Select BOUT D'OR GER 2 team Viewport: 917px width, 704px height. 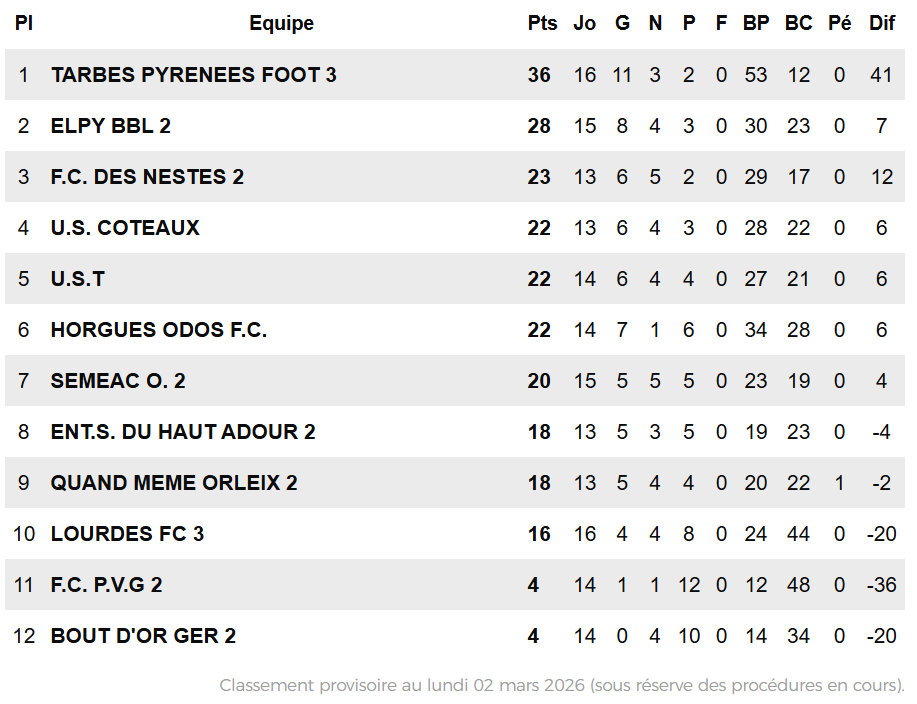143,636
